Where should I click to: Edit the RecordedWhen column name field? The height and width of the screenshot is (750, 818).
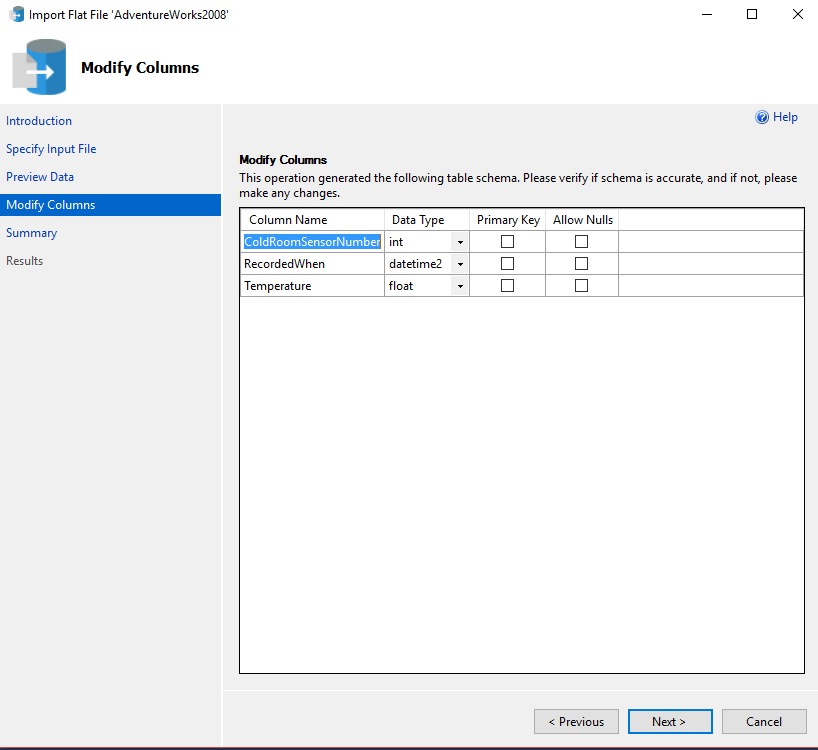coord(312,264)
